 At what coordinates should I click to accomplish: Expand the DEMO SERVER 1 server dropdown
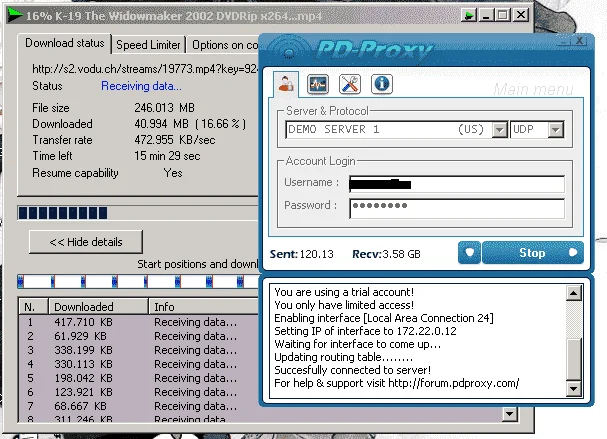499,130
